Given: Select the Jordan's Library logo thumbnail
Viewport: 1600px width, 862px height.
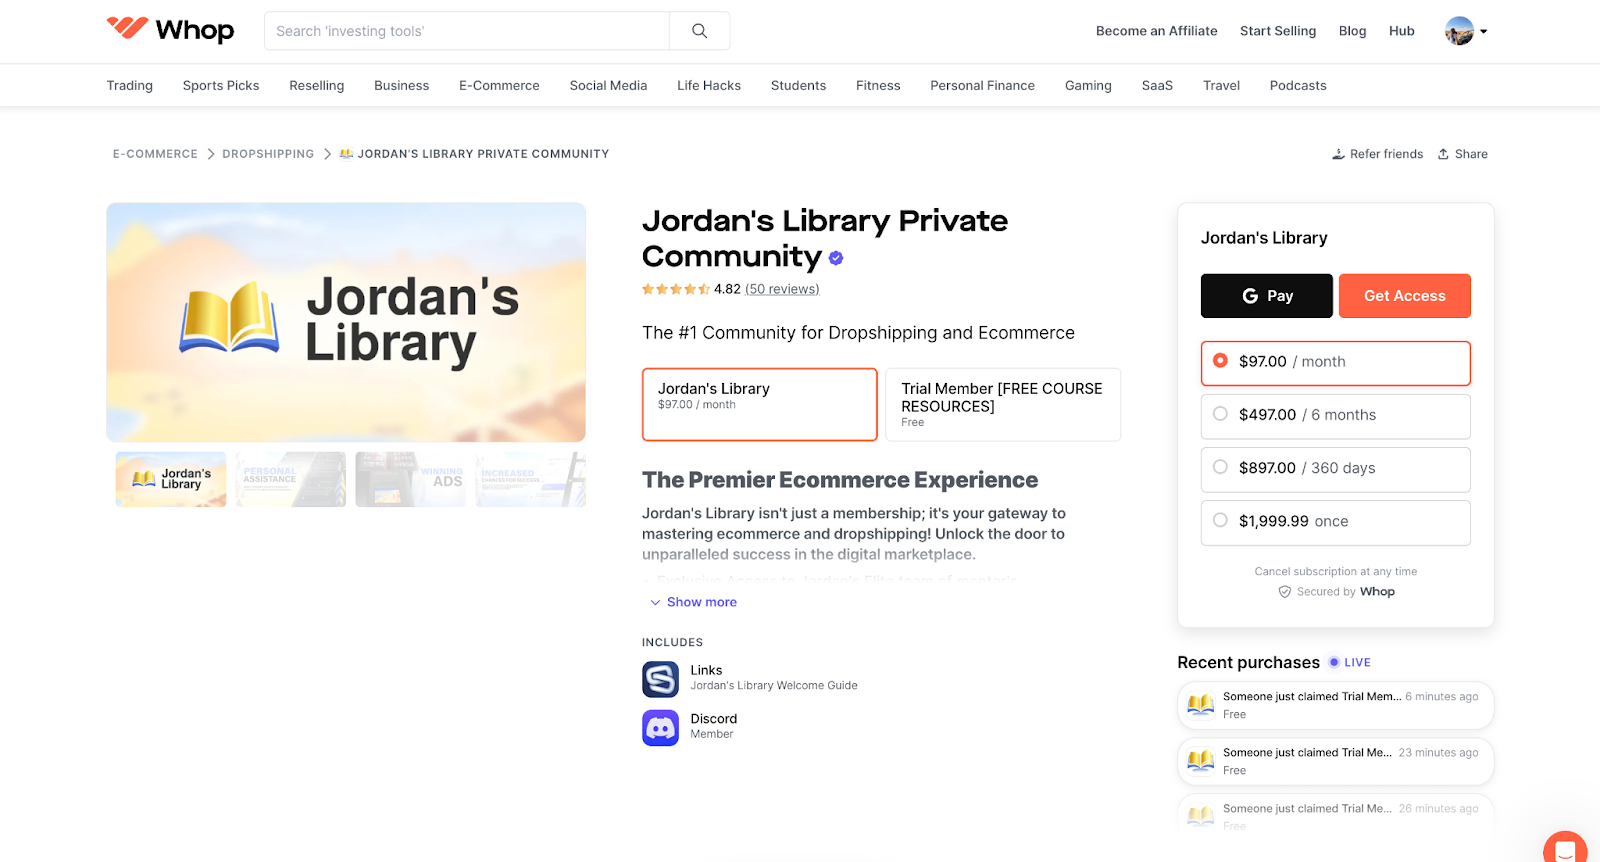Looking at the screenshot, I should tap(171, 479).
